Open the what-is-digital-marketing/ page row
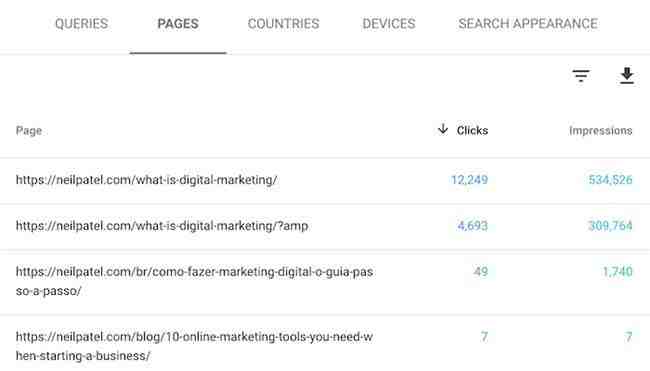Image resolution: width=650 pixels, height=371 pixels. [x=325, y=180]
